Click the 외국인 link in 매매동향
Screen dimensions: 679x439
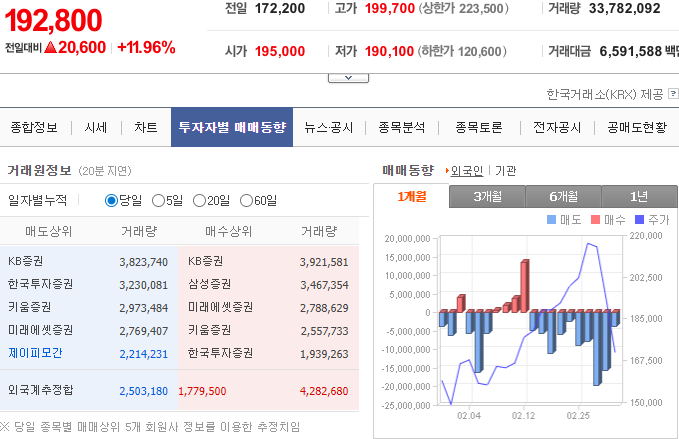pos(467,171)
